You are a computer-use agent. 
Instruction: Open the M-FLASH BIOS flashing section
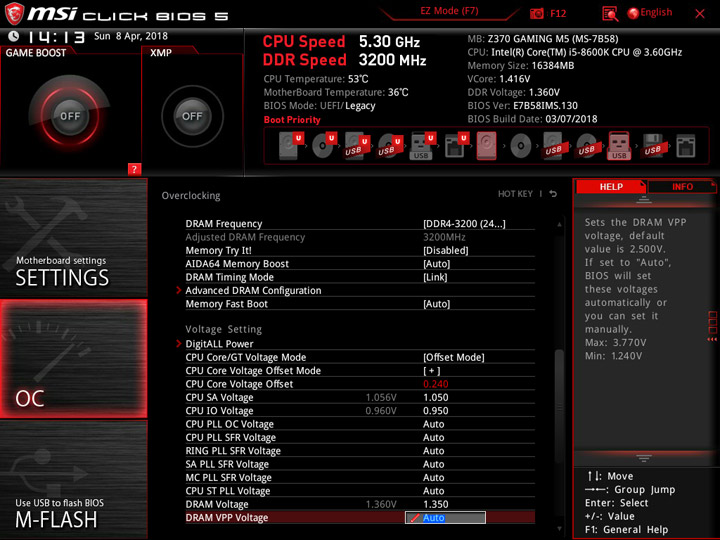tap(73, 479)
